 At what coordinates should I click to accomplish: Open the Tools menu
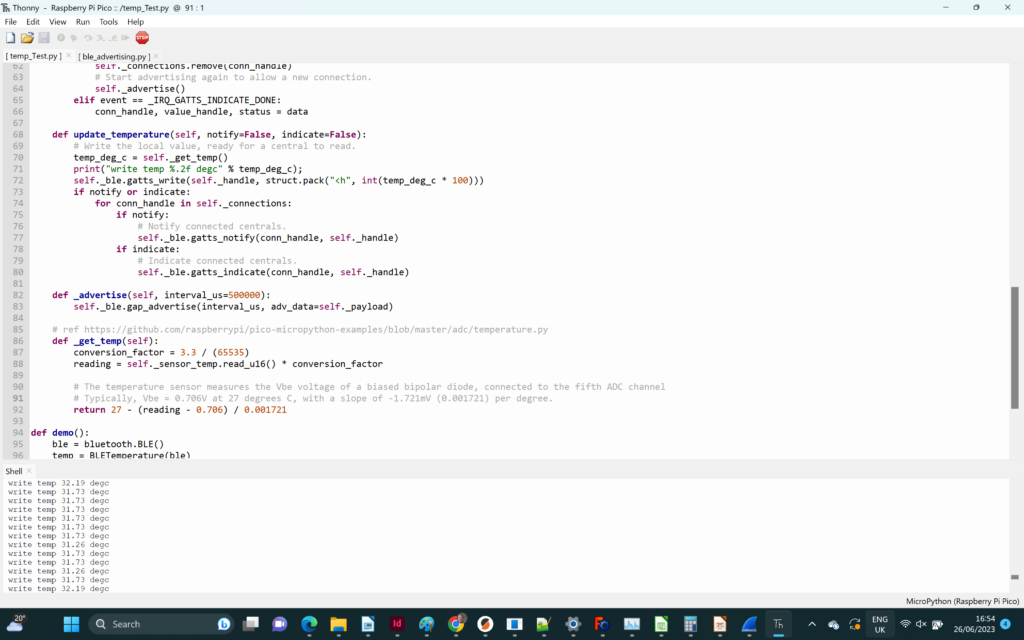point(108,21)
